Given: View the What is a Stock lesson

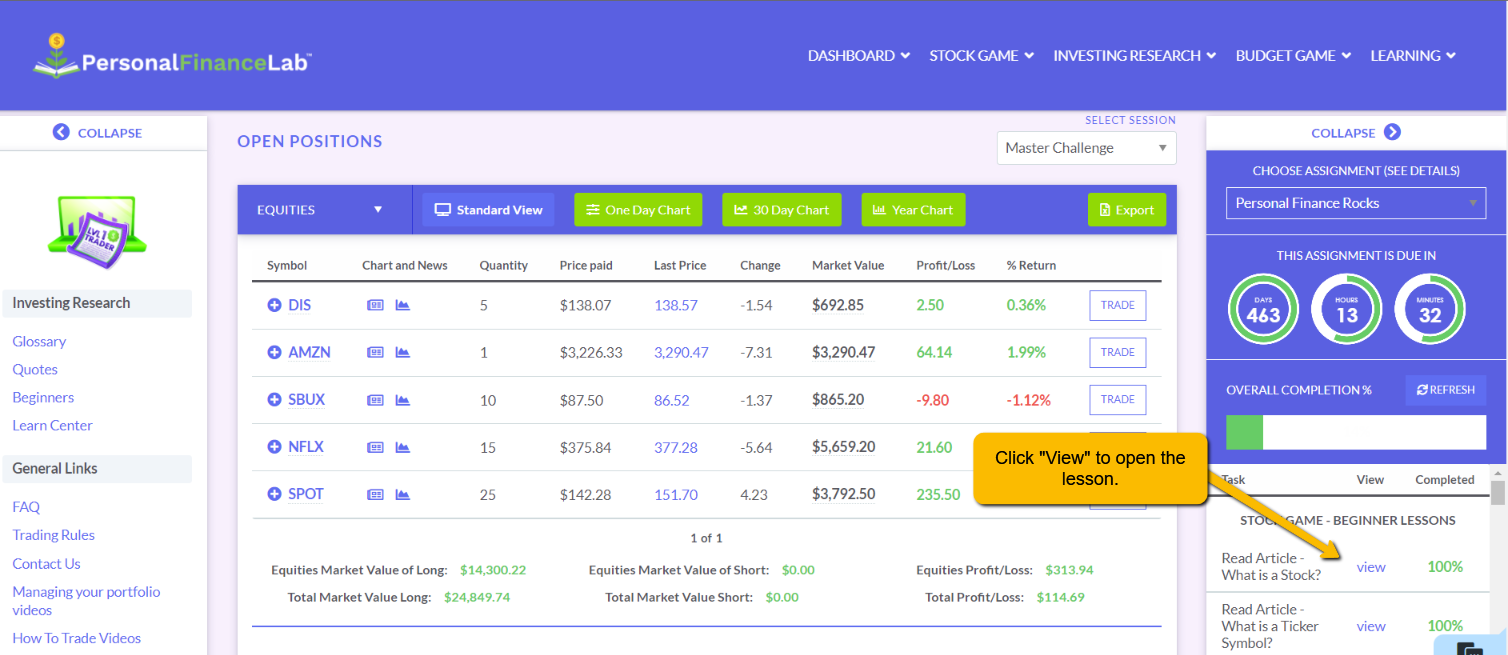Looking at the screenshot, I should tap(1371, 567).
